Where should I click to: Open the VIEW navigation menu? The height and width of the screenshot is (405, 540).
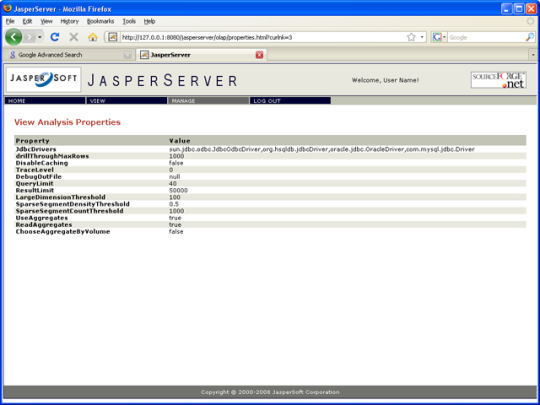coord(127,101)
